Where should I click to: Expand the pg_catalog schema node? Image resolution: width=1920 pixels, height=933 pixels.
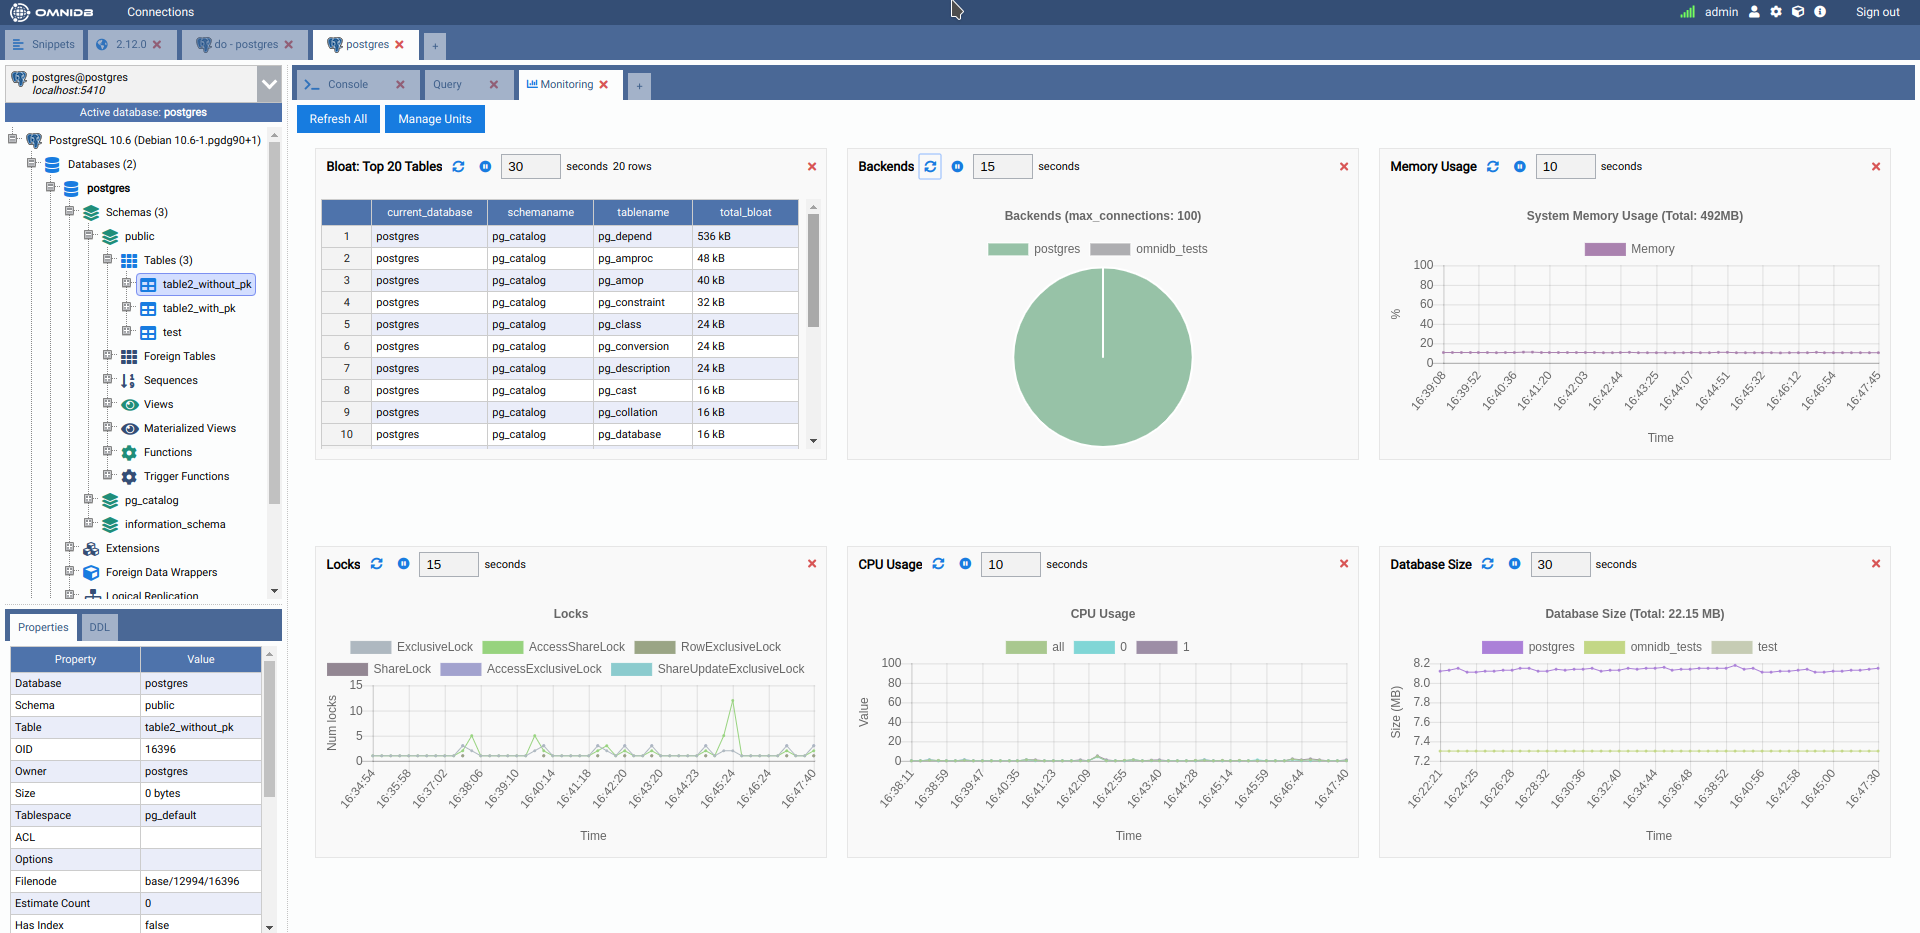(88, 499)
